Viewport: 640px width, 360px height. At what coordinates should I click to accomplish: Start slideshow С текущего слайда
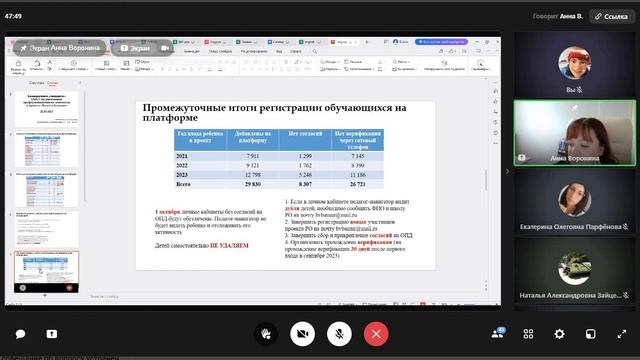pos(73,66)
